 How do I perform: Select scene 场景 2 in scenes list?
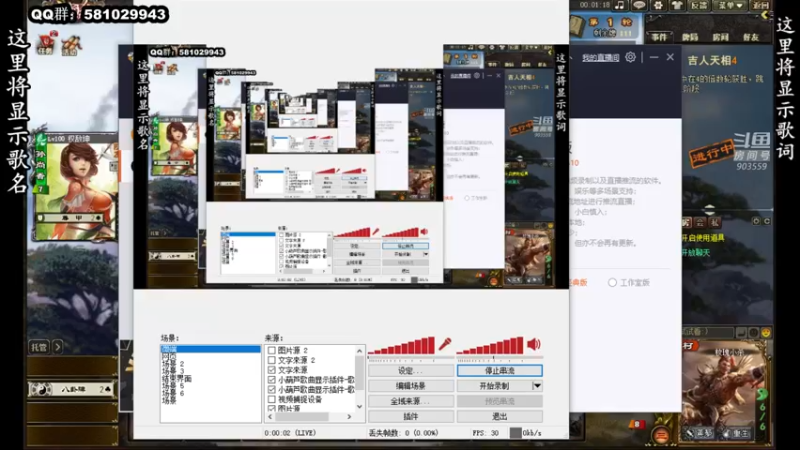pyautogui.click(x=173, y=364)
